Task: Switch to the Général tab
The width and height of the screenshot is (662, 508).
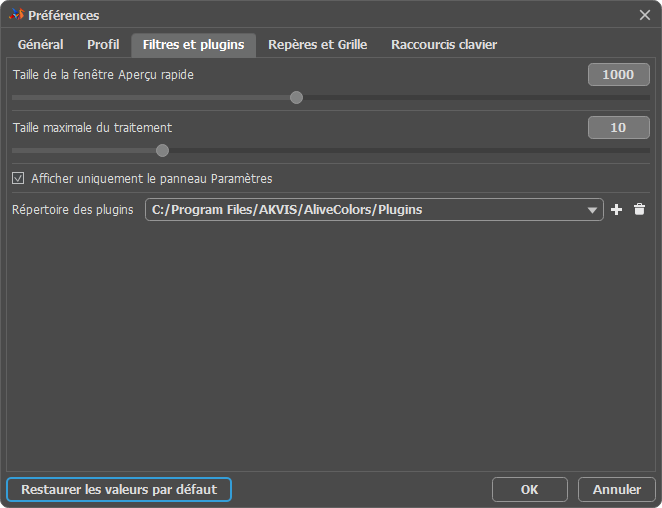Action: (41, 45)
